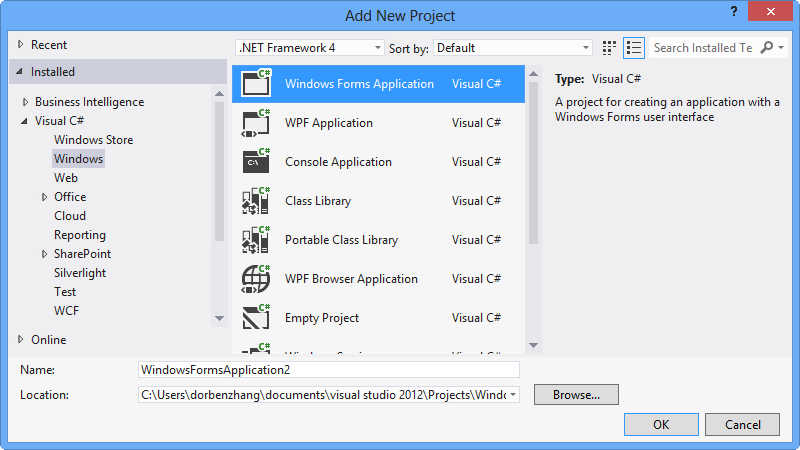Click the WPF Application template icon
This screenshot has height=450, width=800.
256,122
